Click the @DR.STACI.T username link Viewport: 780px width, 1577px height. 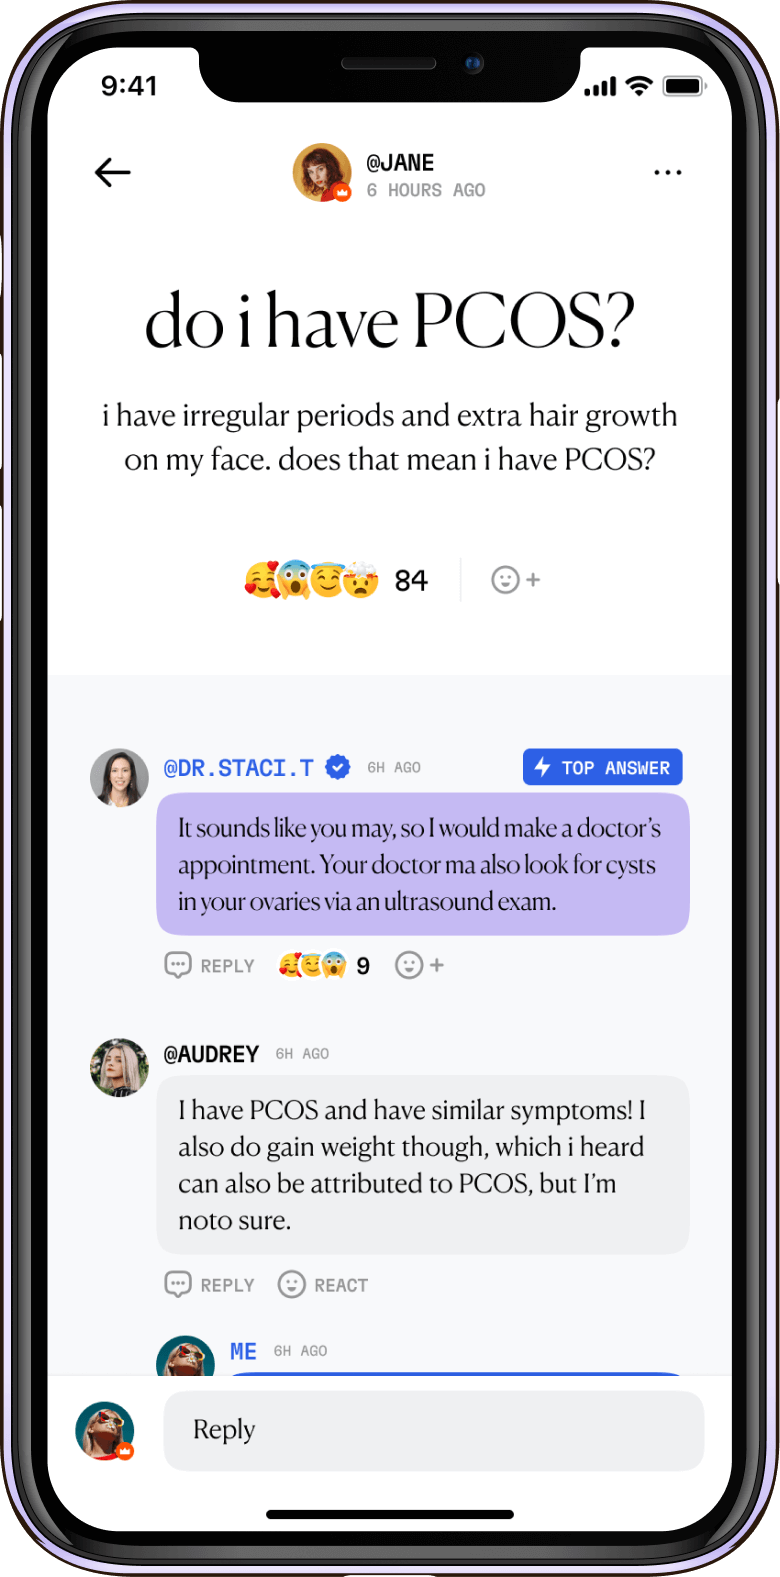[x=239, y=768]
